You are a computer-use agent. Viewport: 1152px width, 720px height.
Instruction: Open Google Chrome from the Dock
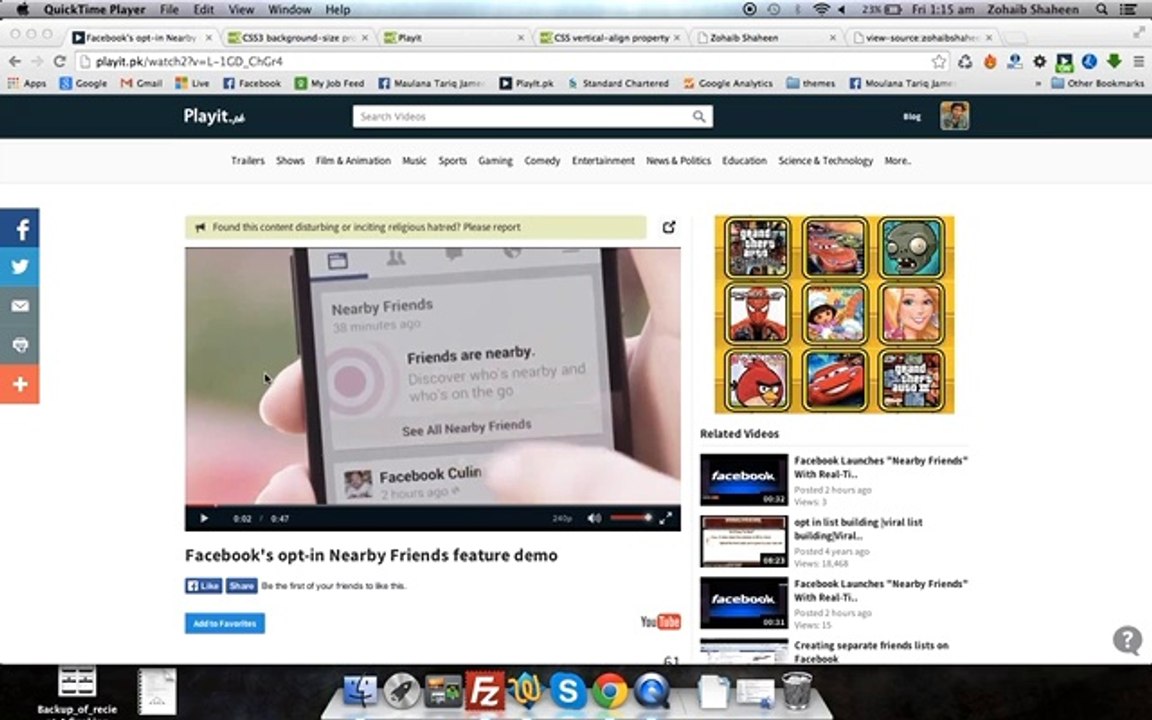tap(610, 691)
